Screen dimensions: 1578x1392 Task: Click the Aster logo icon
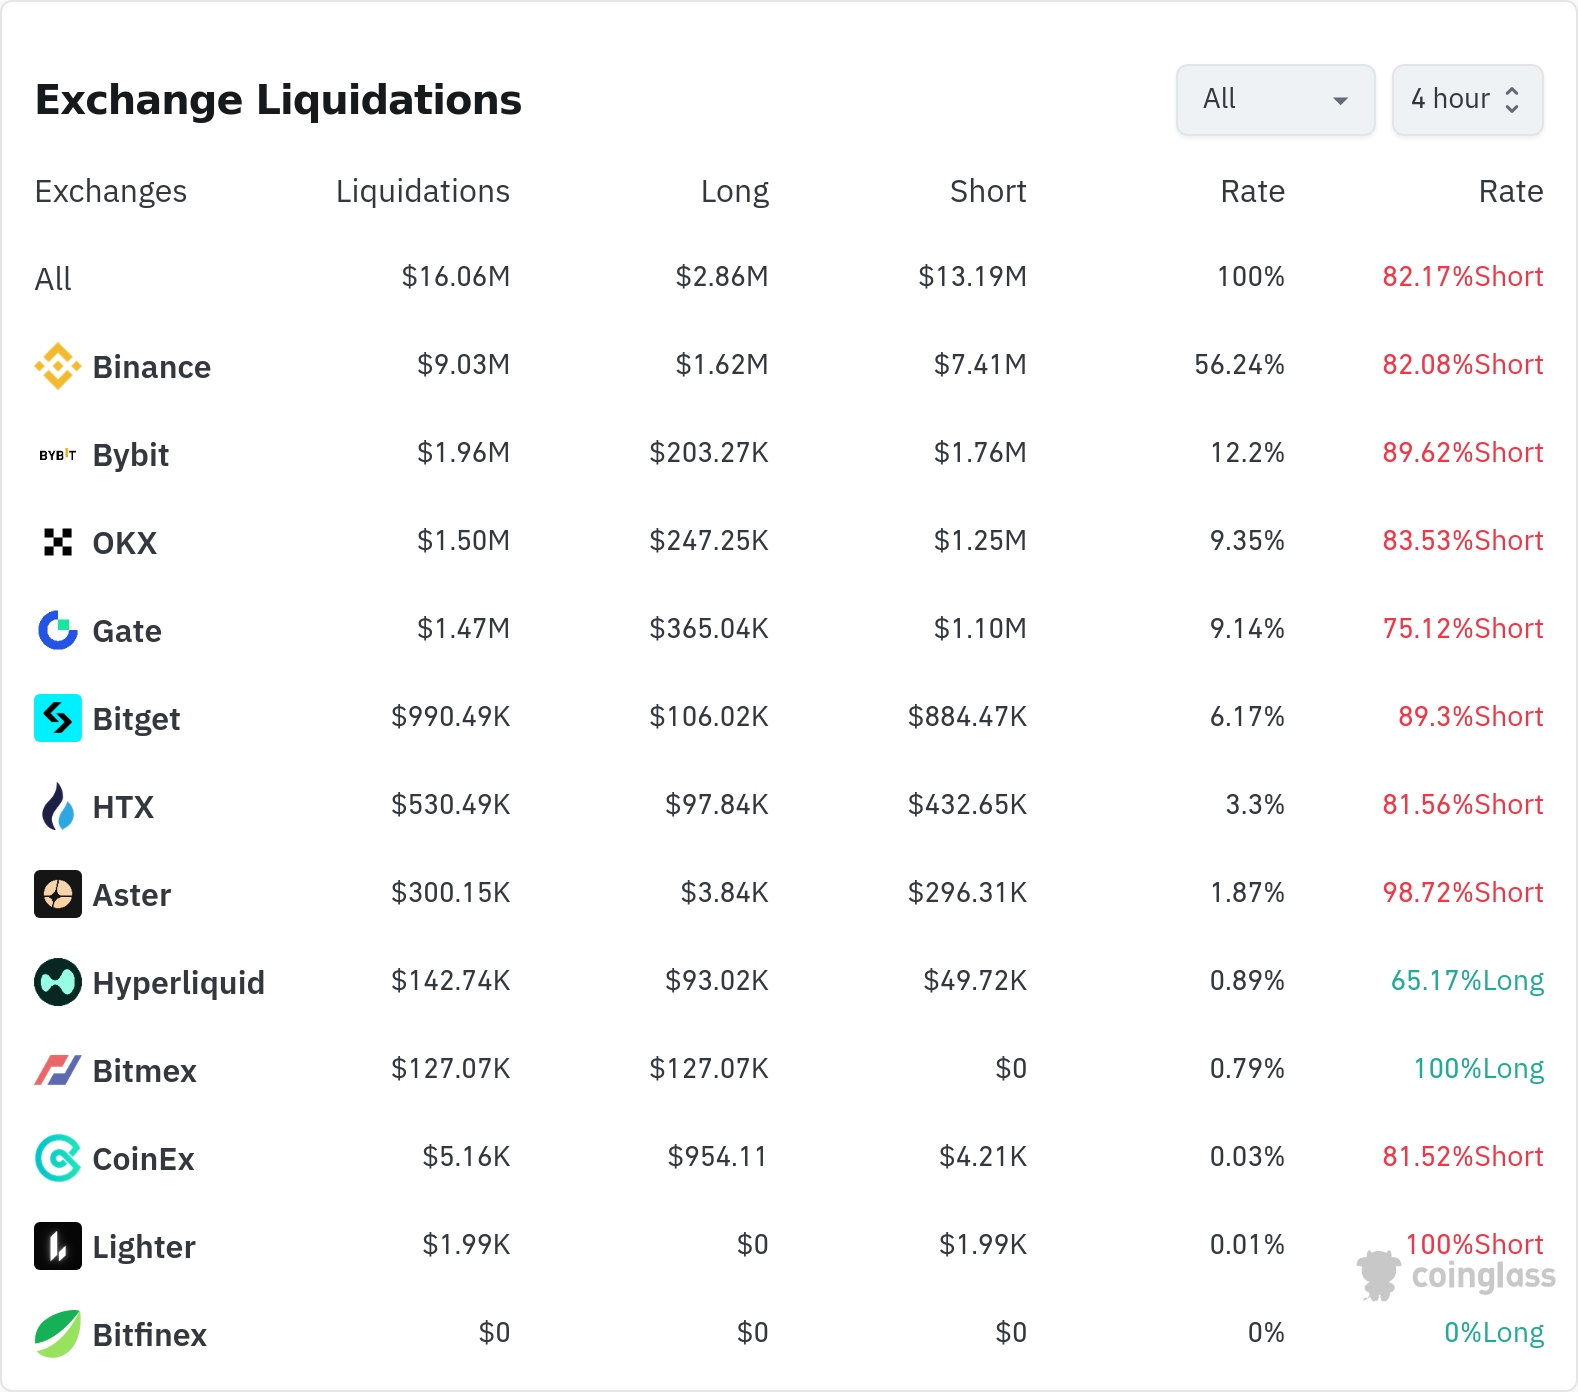point(57,894)
